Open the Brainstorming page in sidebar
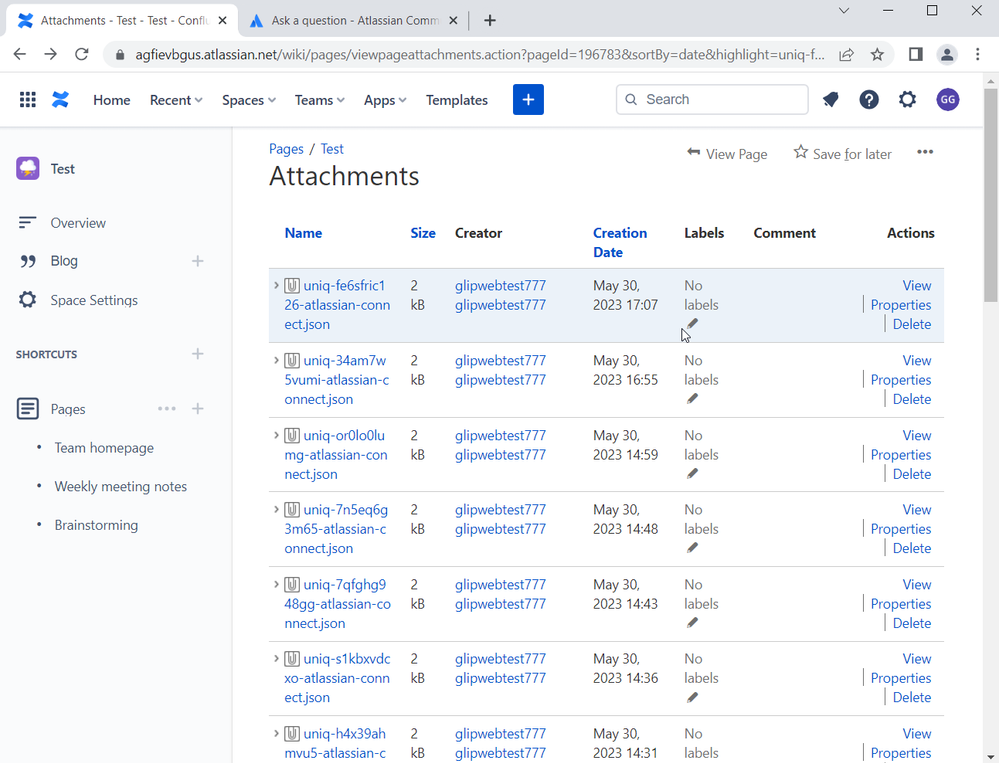This screenshot has height=763, width=999. point(96,525)
